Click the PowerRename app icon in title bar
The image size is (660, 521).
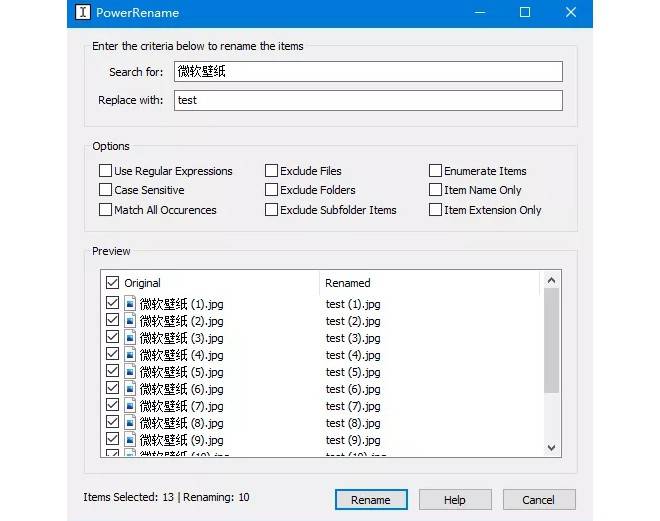click(x=83, y=12)
